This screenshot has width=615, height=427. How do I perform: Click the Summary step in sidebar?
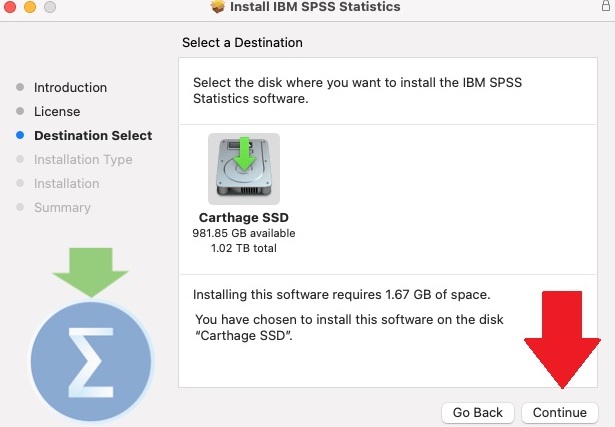62,207
